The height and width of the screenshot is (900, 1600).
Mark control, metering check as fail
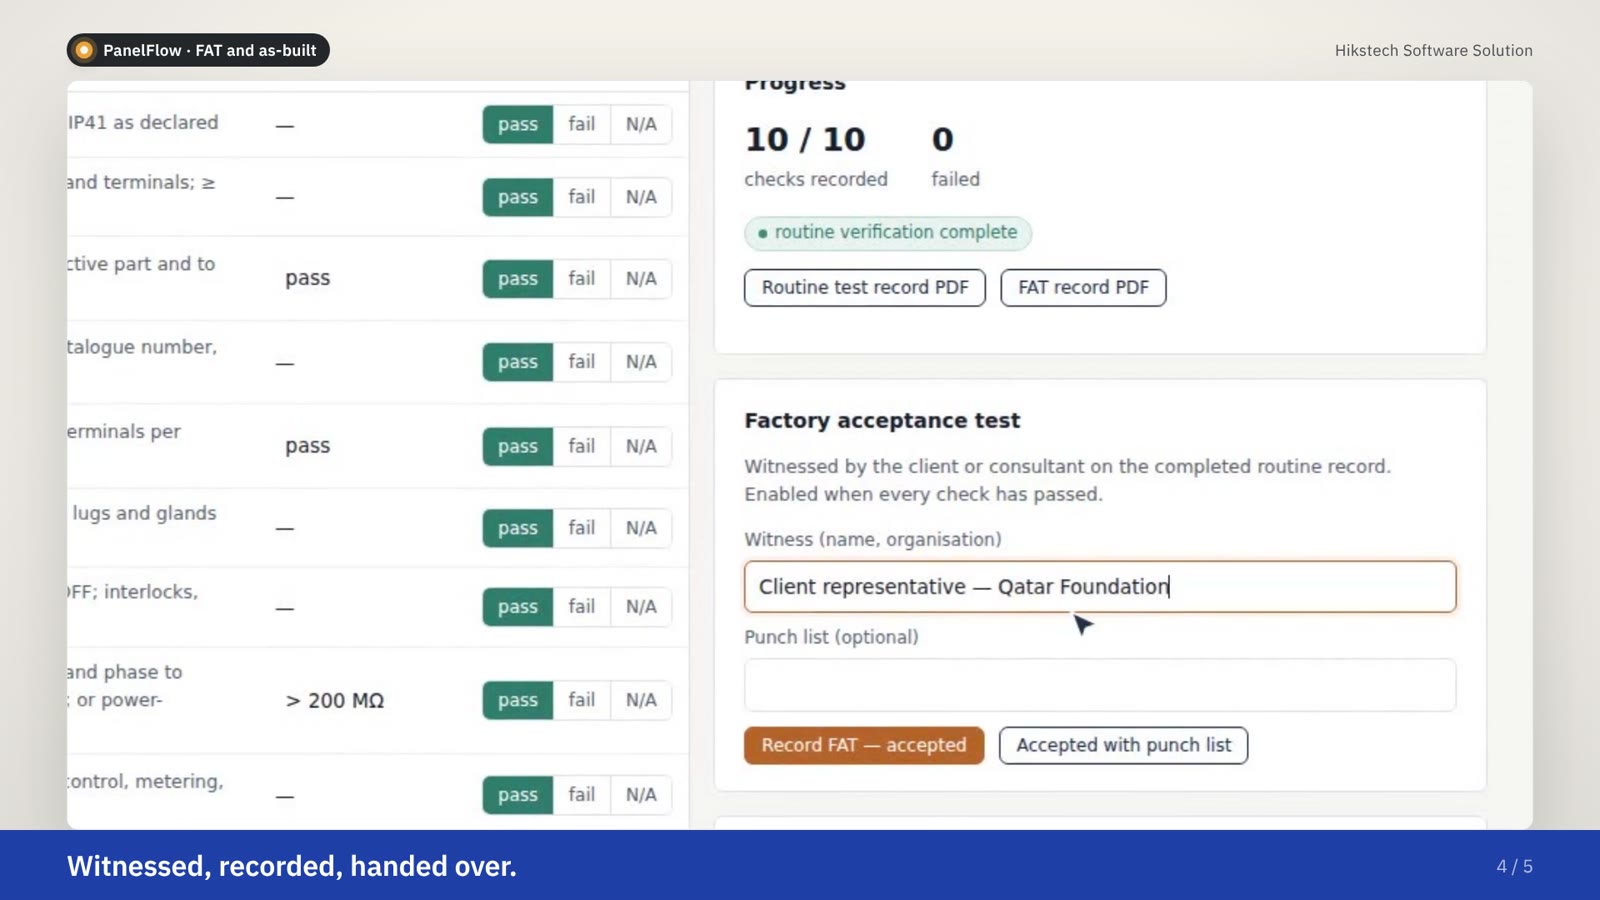point(581,795)
